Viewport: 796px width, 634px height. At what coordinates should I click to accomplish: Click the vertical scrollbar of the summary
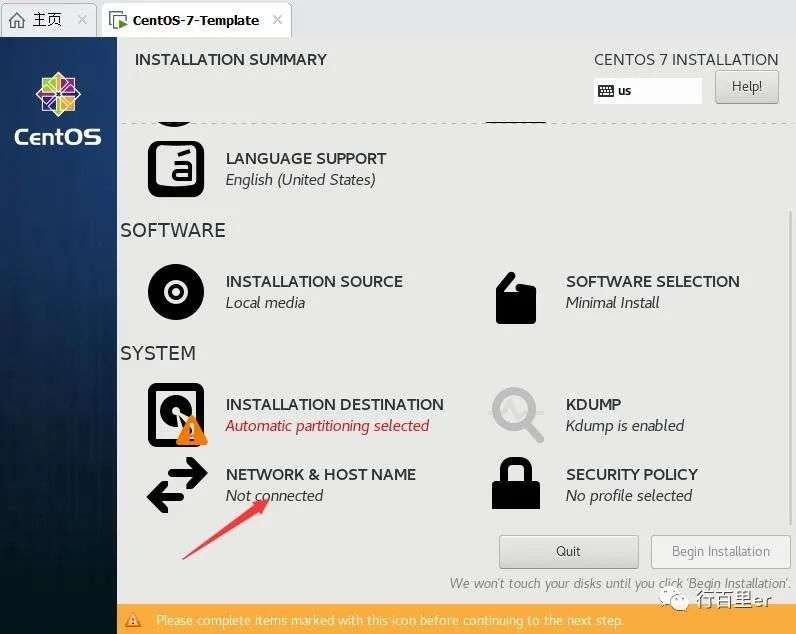coord(790,368)
